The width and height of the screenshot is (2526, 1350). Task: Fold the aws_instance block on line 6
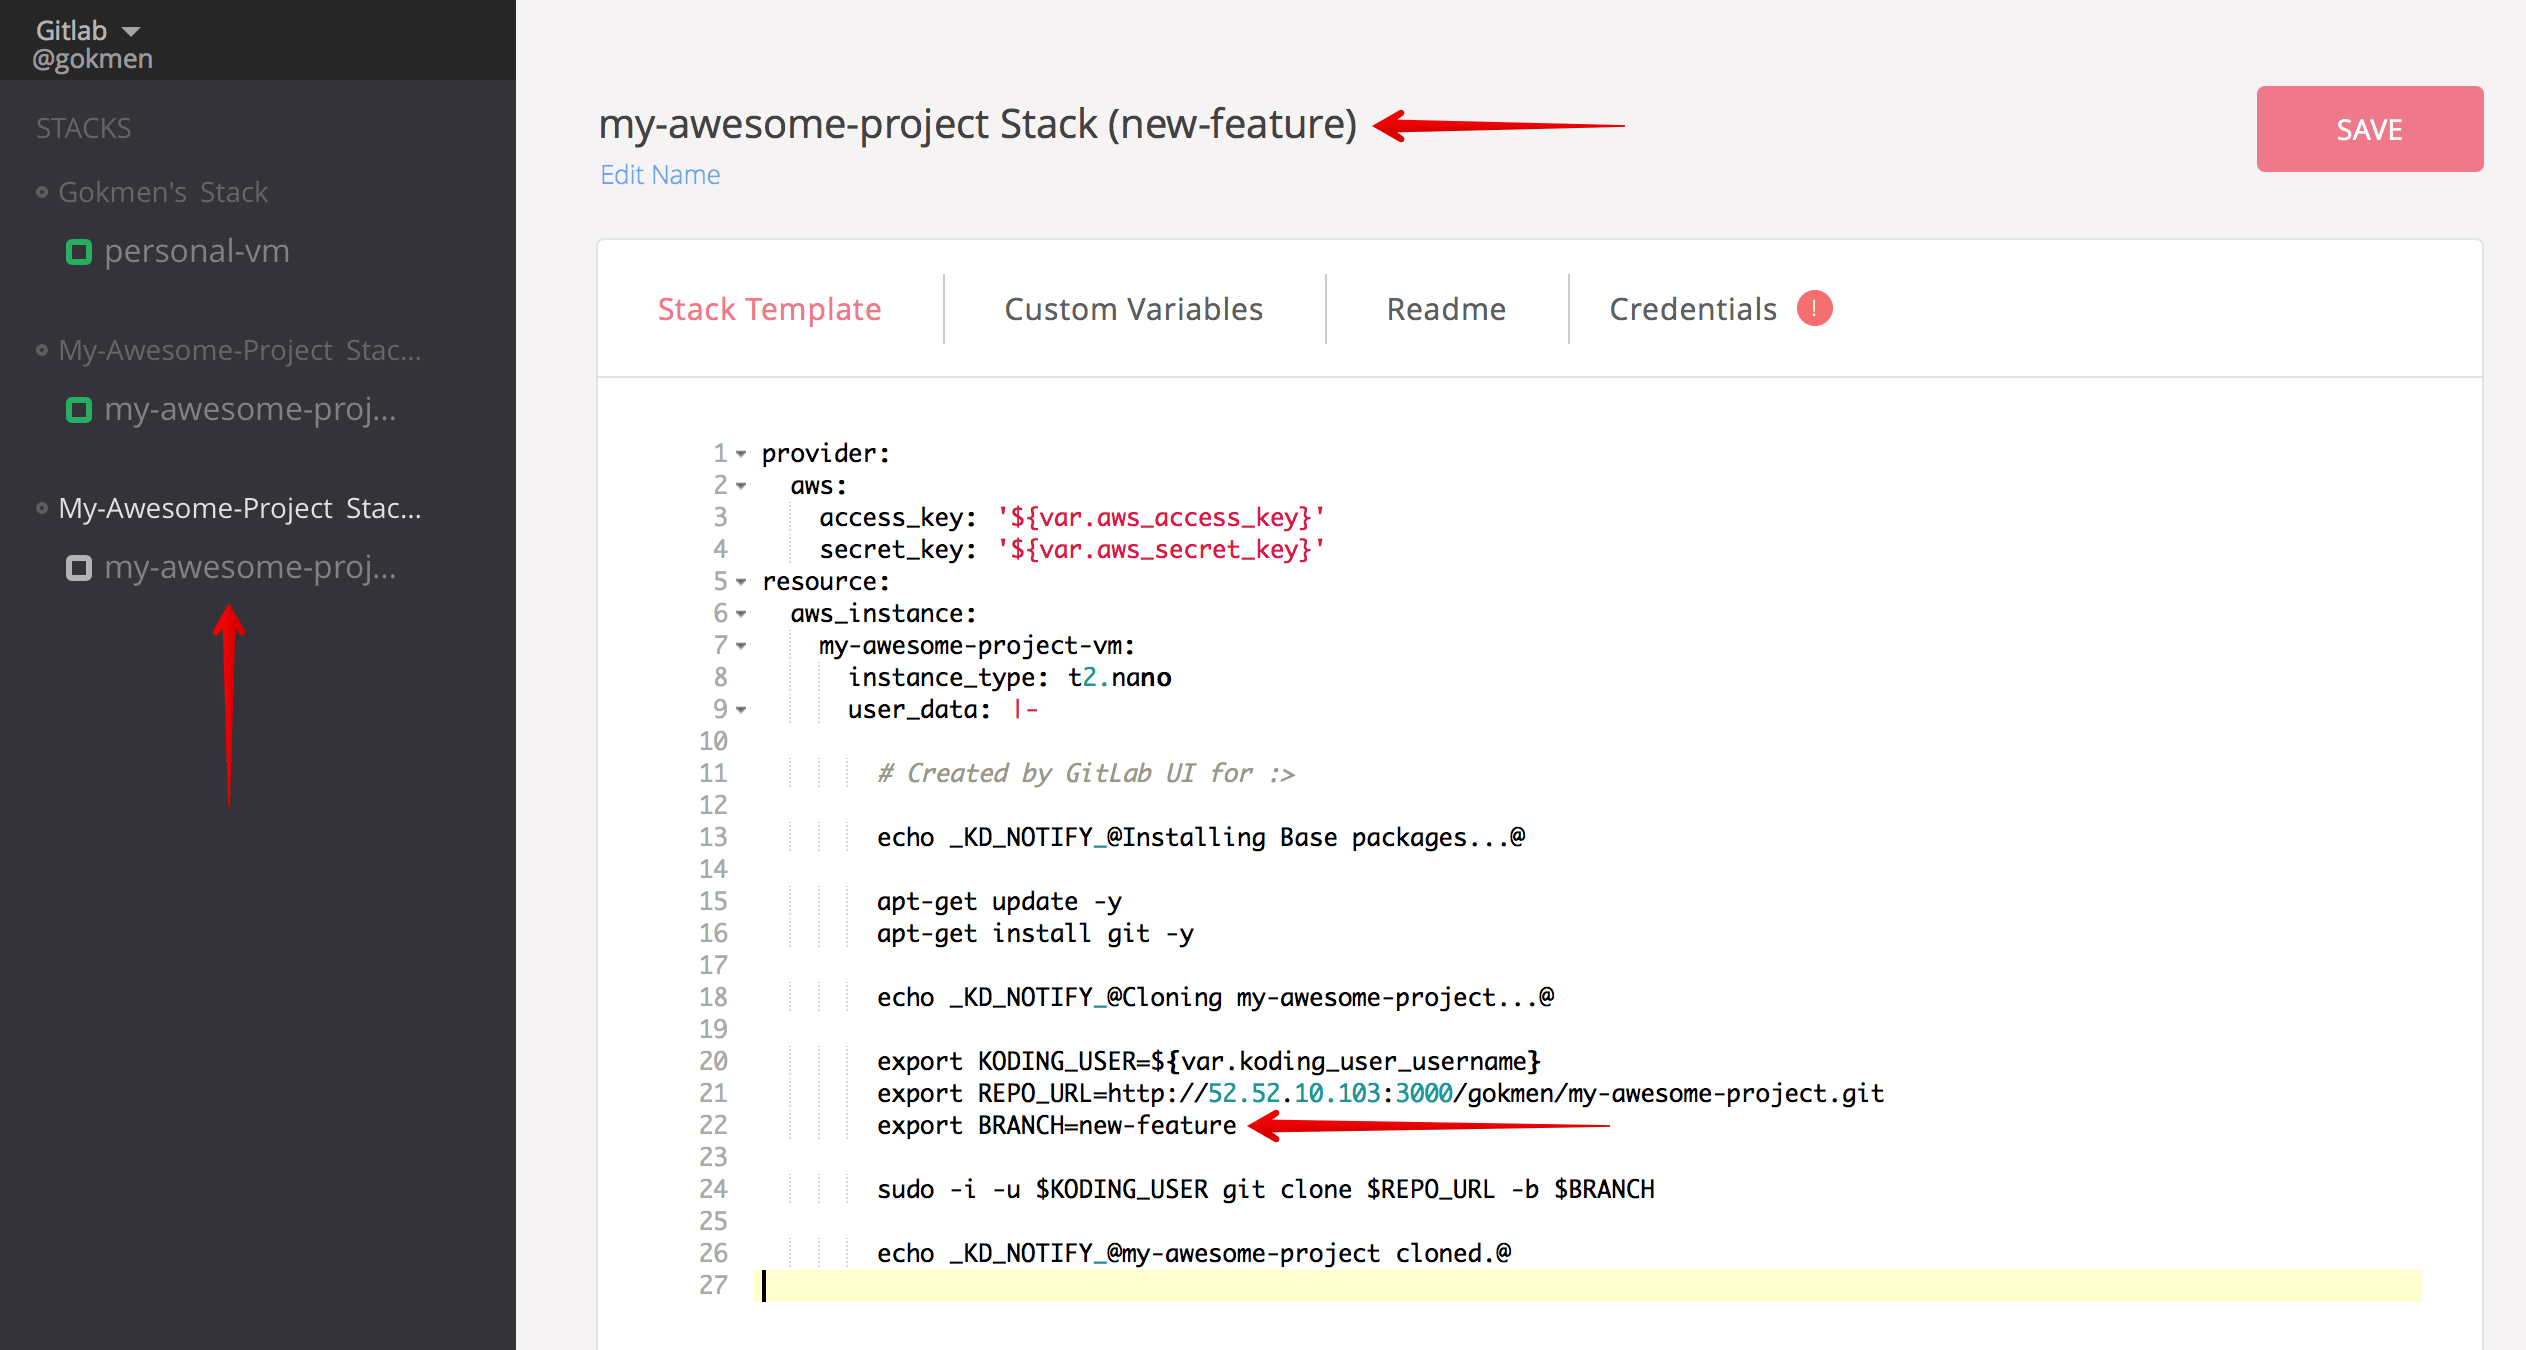click(741, 614)
